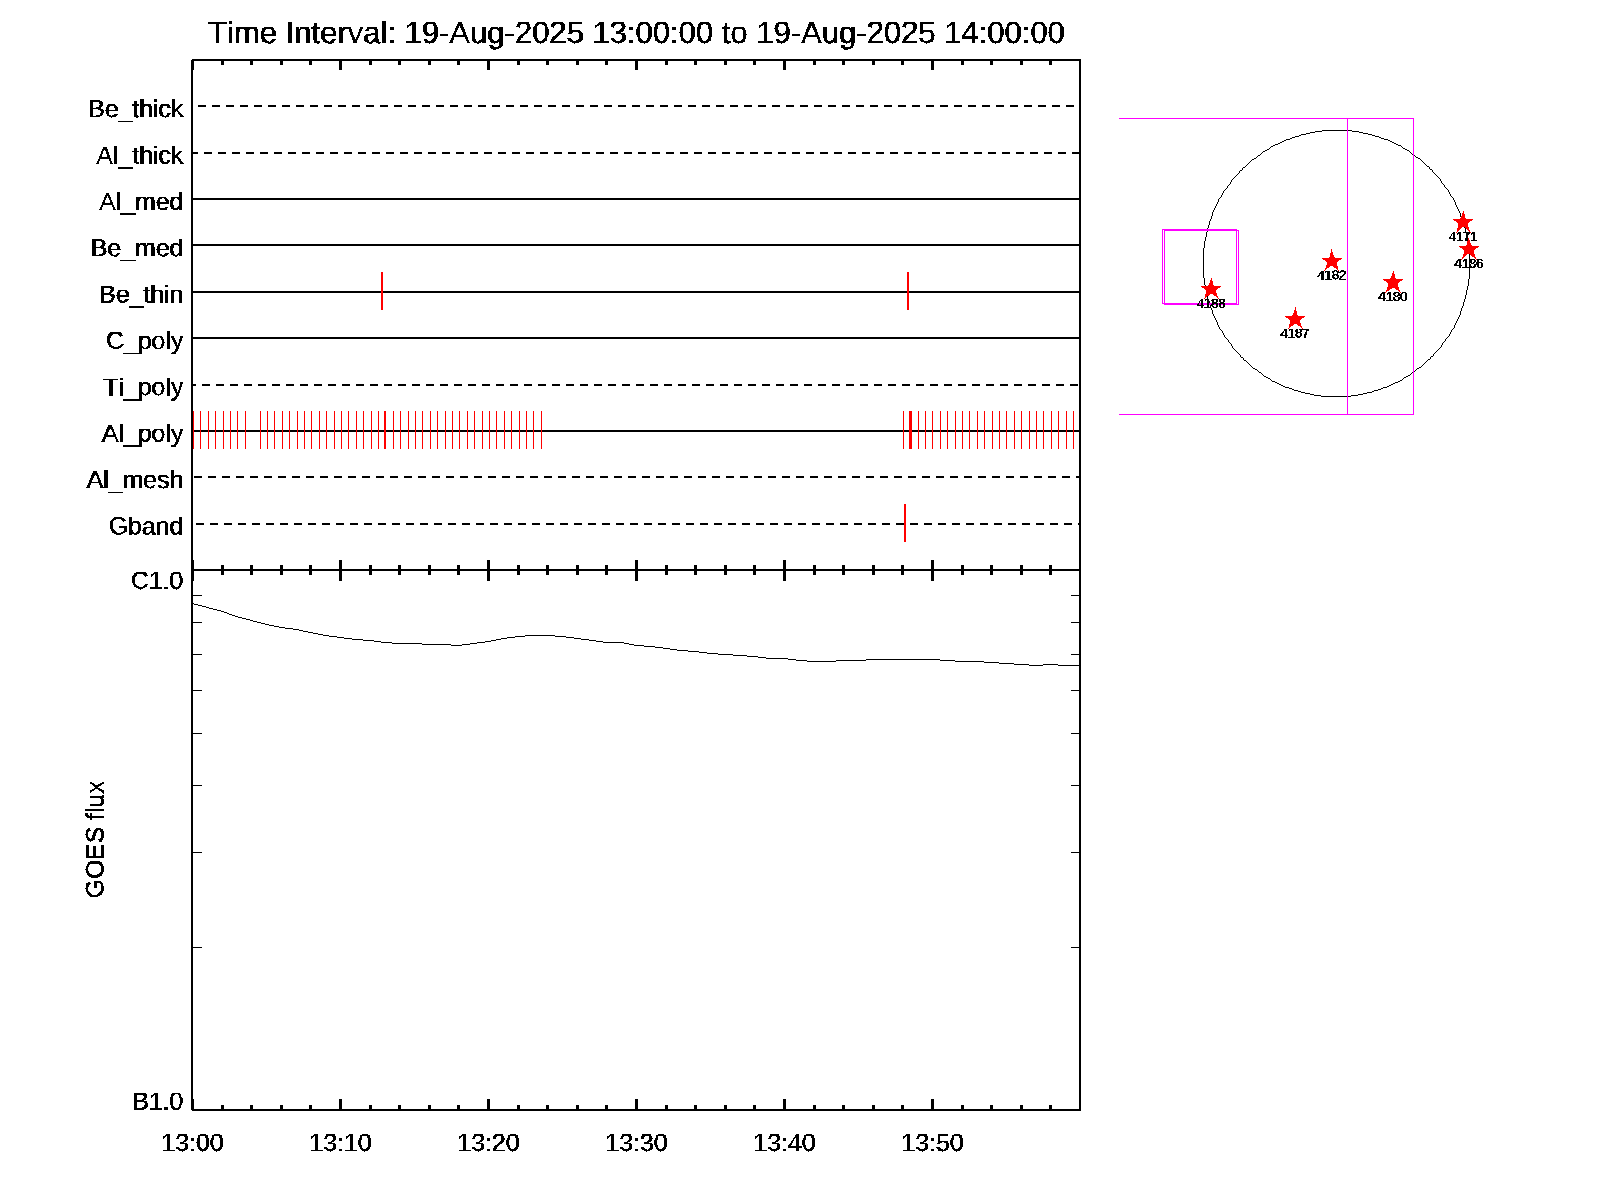The width and height of the screenshot is (1600, 1200).
Task: Click the second red tick on Be_thin row
Action: [908, 291]
